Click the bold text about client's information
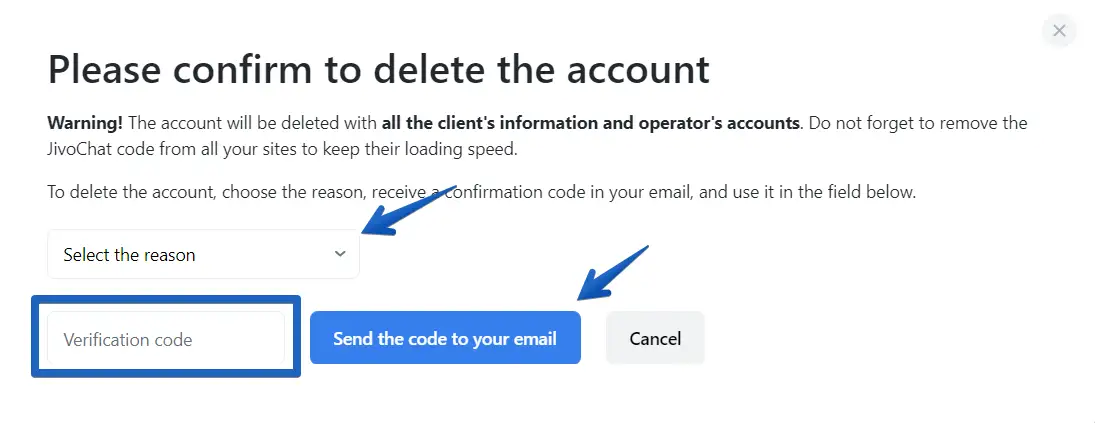The height and width of the screenshot is (423, 1095). click(591, 123)
